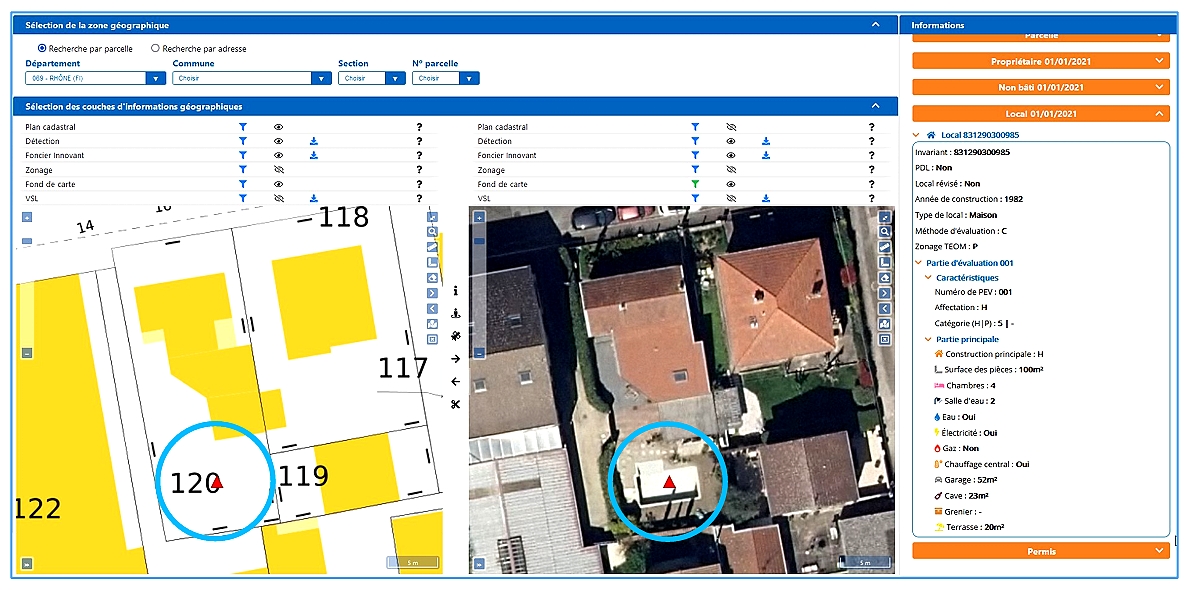Select the area measure tool on the cadastral map
Viewport: 1188px width, 590px height.
coord(432,262)
